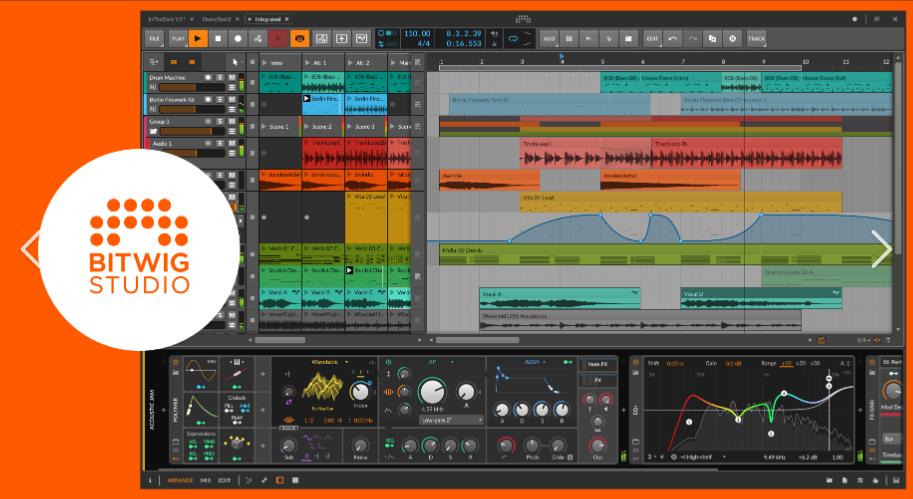This screenshot has height=499, width=913.
Task: Solo the Audio 1 track
Action: point(220,143)
